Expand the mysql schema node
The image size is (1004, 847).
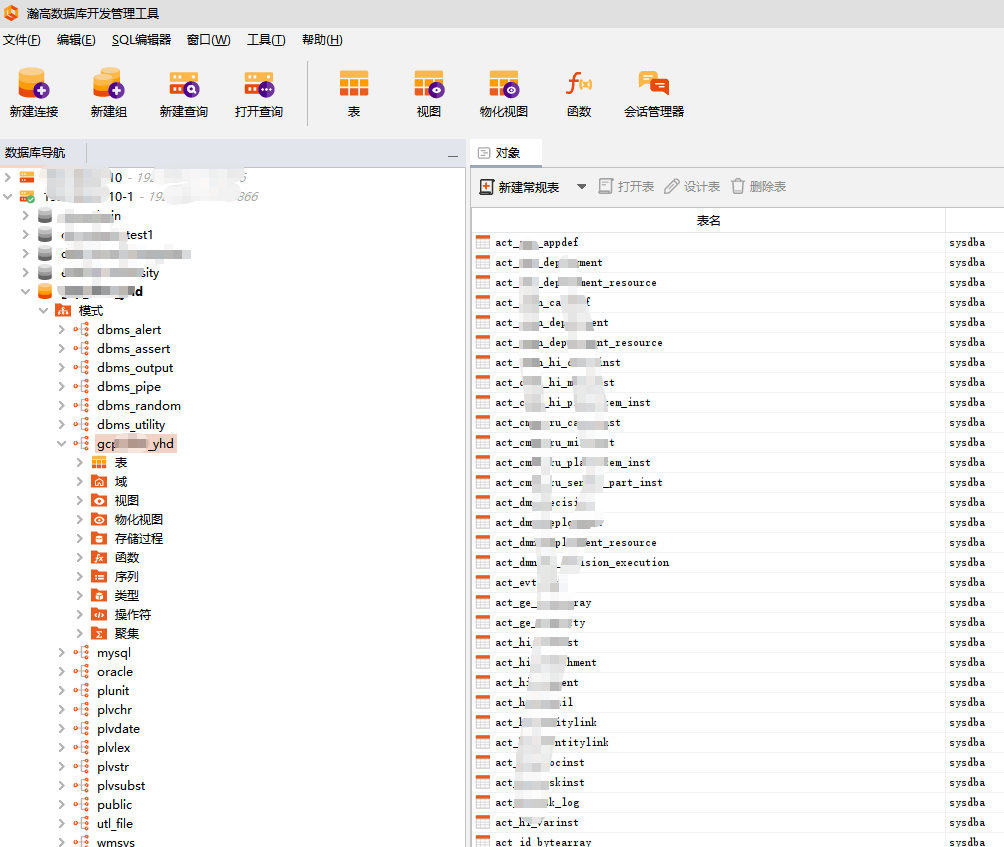(61, 652)
